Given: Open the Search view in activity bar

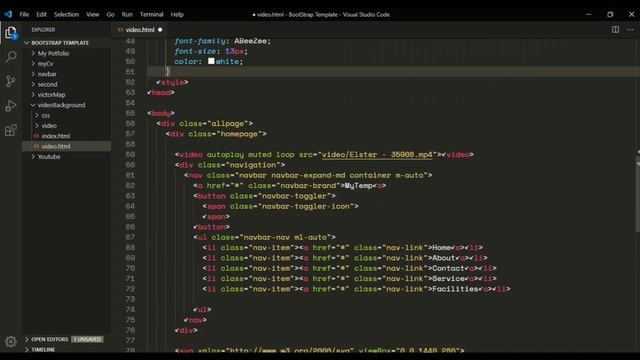Looking at the screenshot, I should [x=11, y=56].
